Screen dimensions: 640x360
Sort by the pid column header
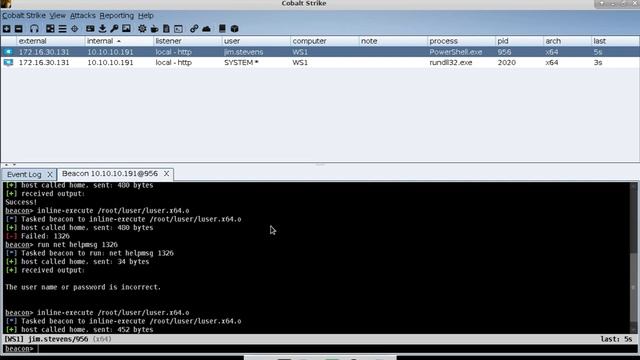coord(519,41)
